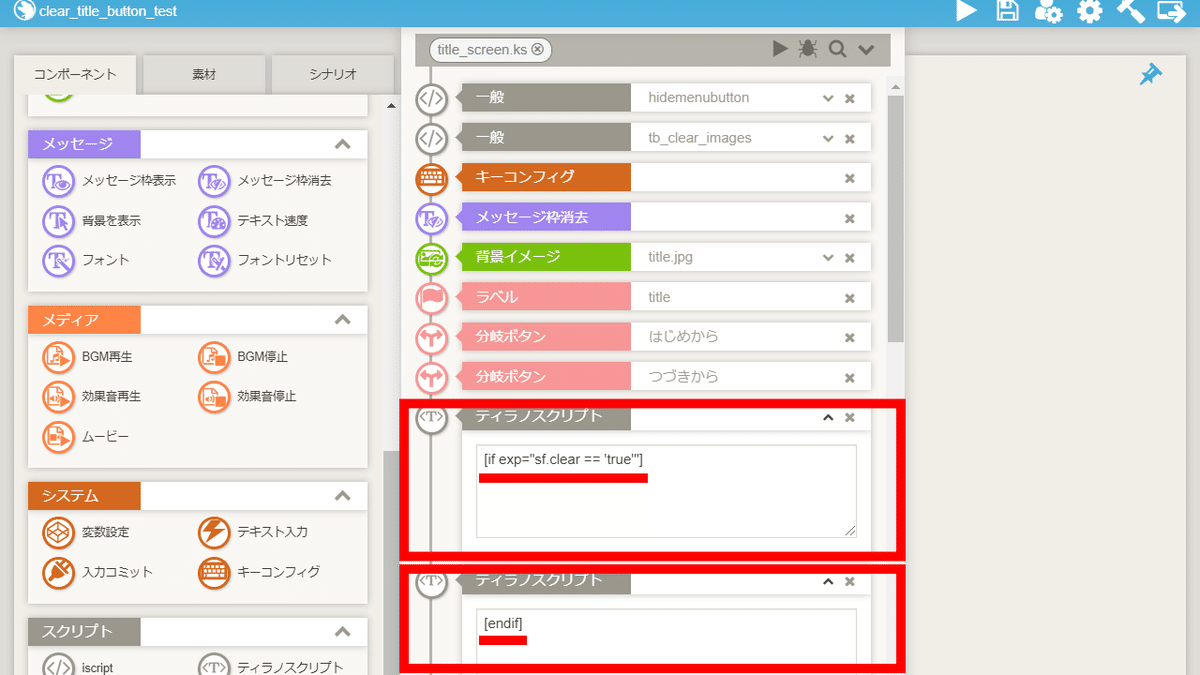The image size is (1200, 675).
Task: Switch to the シナリオ tab
Action: (331, 75)
